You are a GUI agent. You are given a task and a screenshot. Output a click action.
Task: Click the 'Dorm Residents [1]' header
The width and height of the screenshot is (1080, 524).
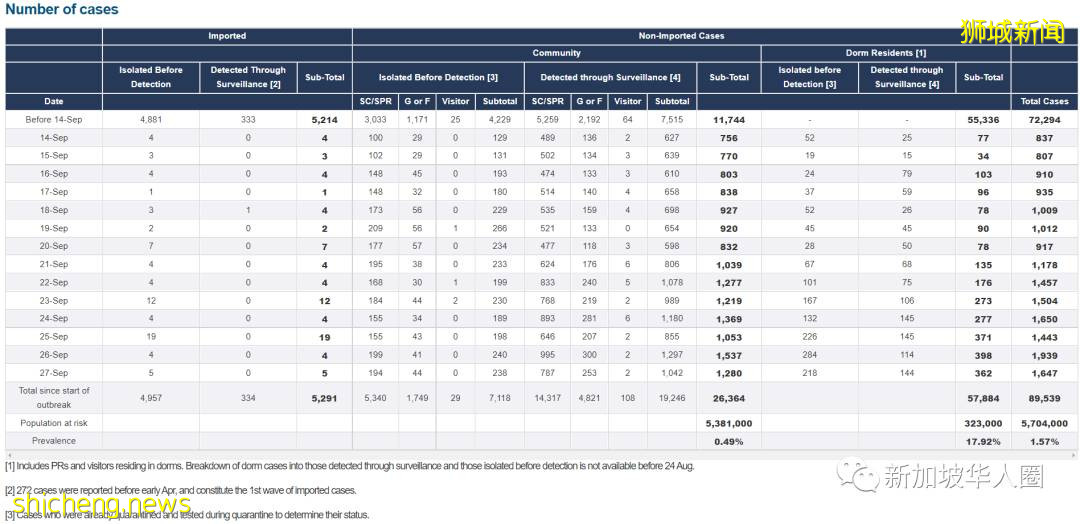[885, 53]
